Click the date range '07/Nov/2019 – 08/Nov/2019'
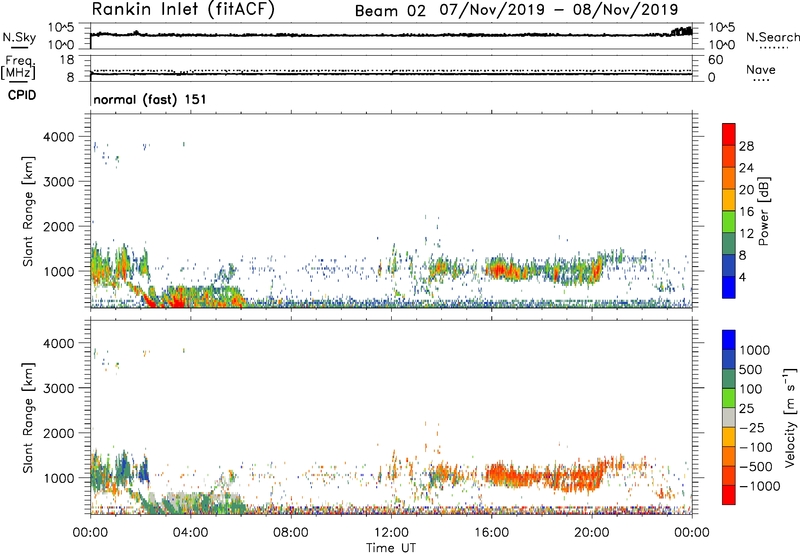Viewport: 800px width, 554px height. tap(559, 10)
